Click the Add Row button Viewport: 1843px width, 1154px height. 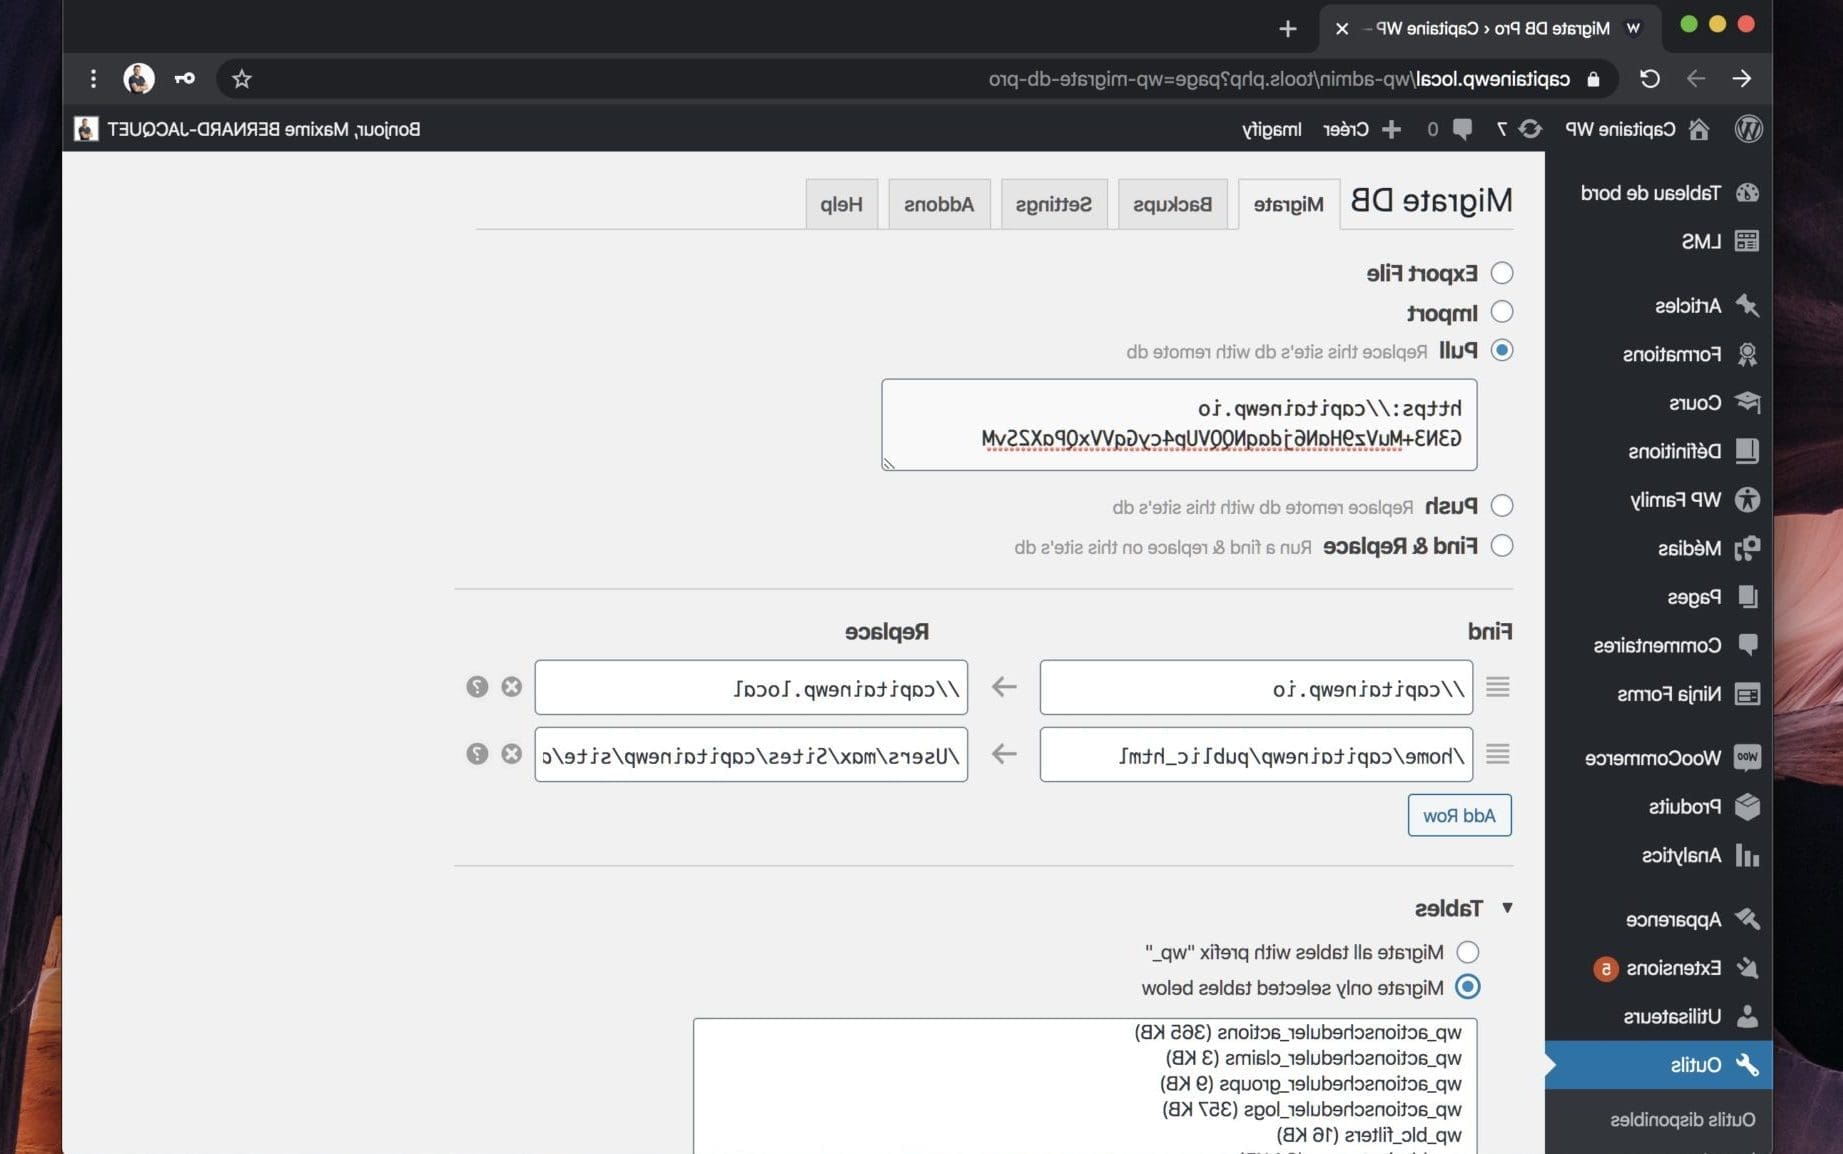tap(1459, 816)
